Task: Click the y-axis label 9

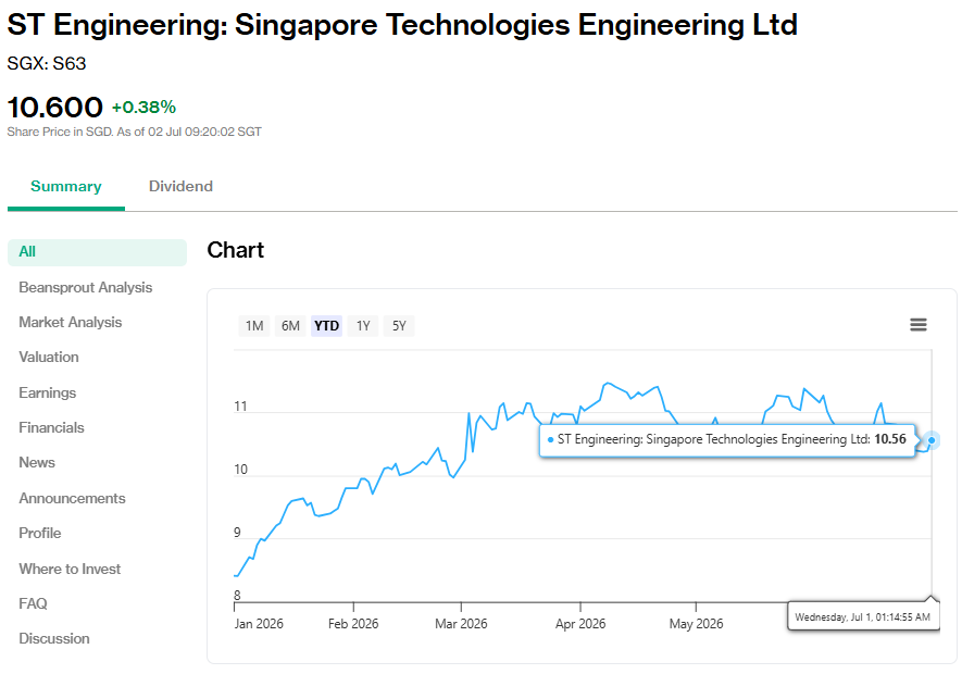Action: (x=237, y=533)
